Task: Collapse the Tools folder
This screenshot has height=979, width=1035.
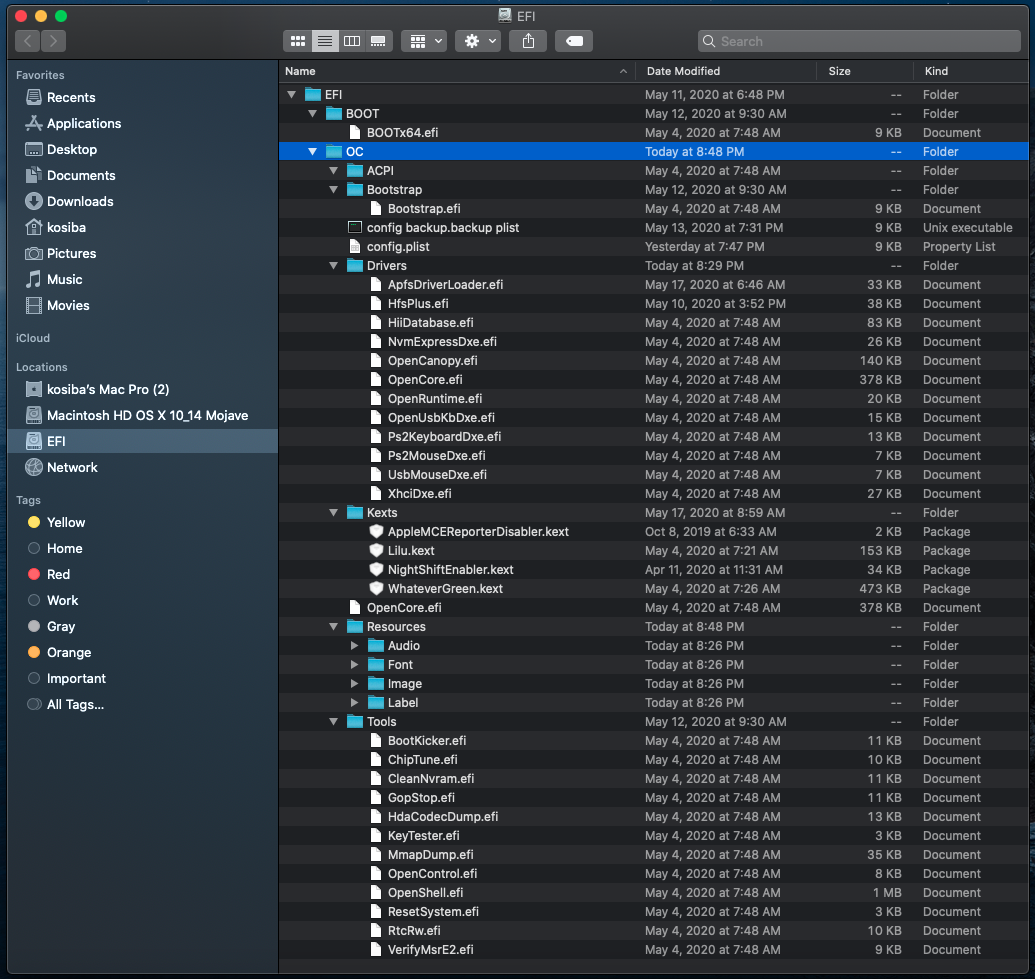Action: (x=333, y=722)
